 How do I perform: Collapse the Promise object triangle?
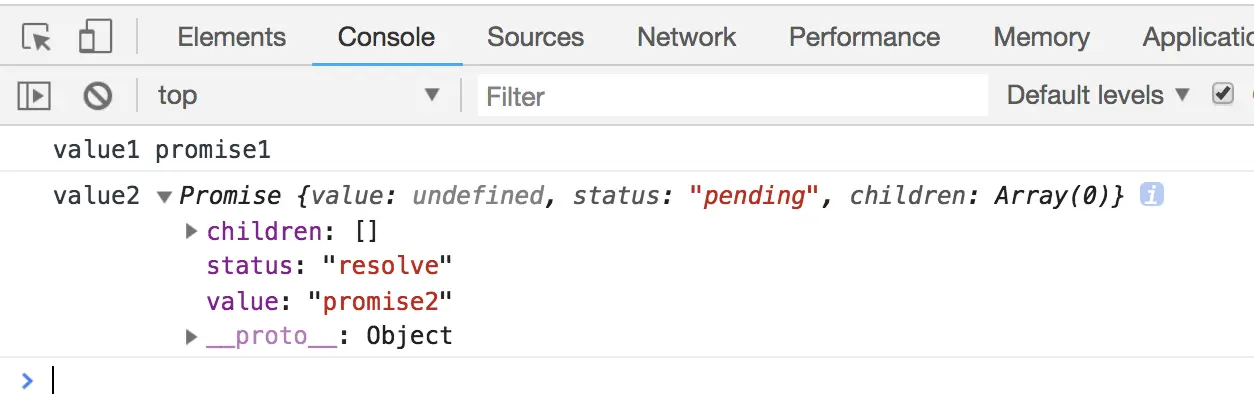tap(165, 197)
